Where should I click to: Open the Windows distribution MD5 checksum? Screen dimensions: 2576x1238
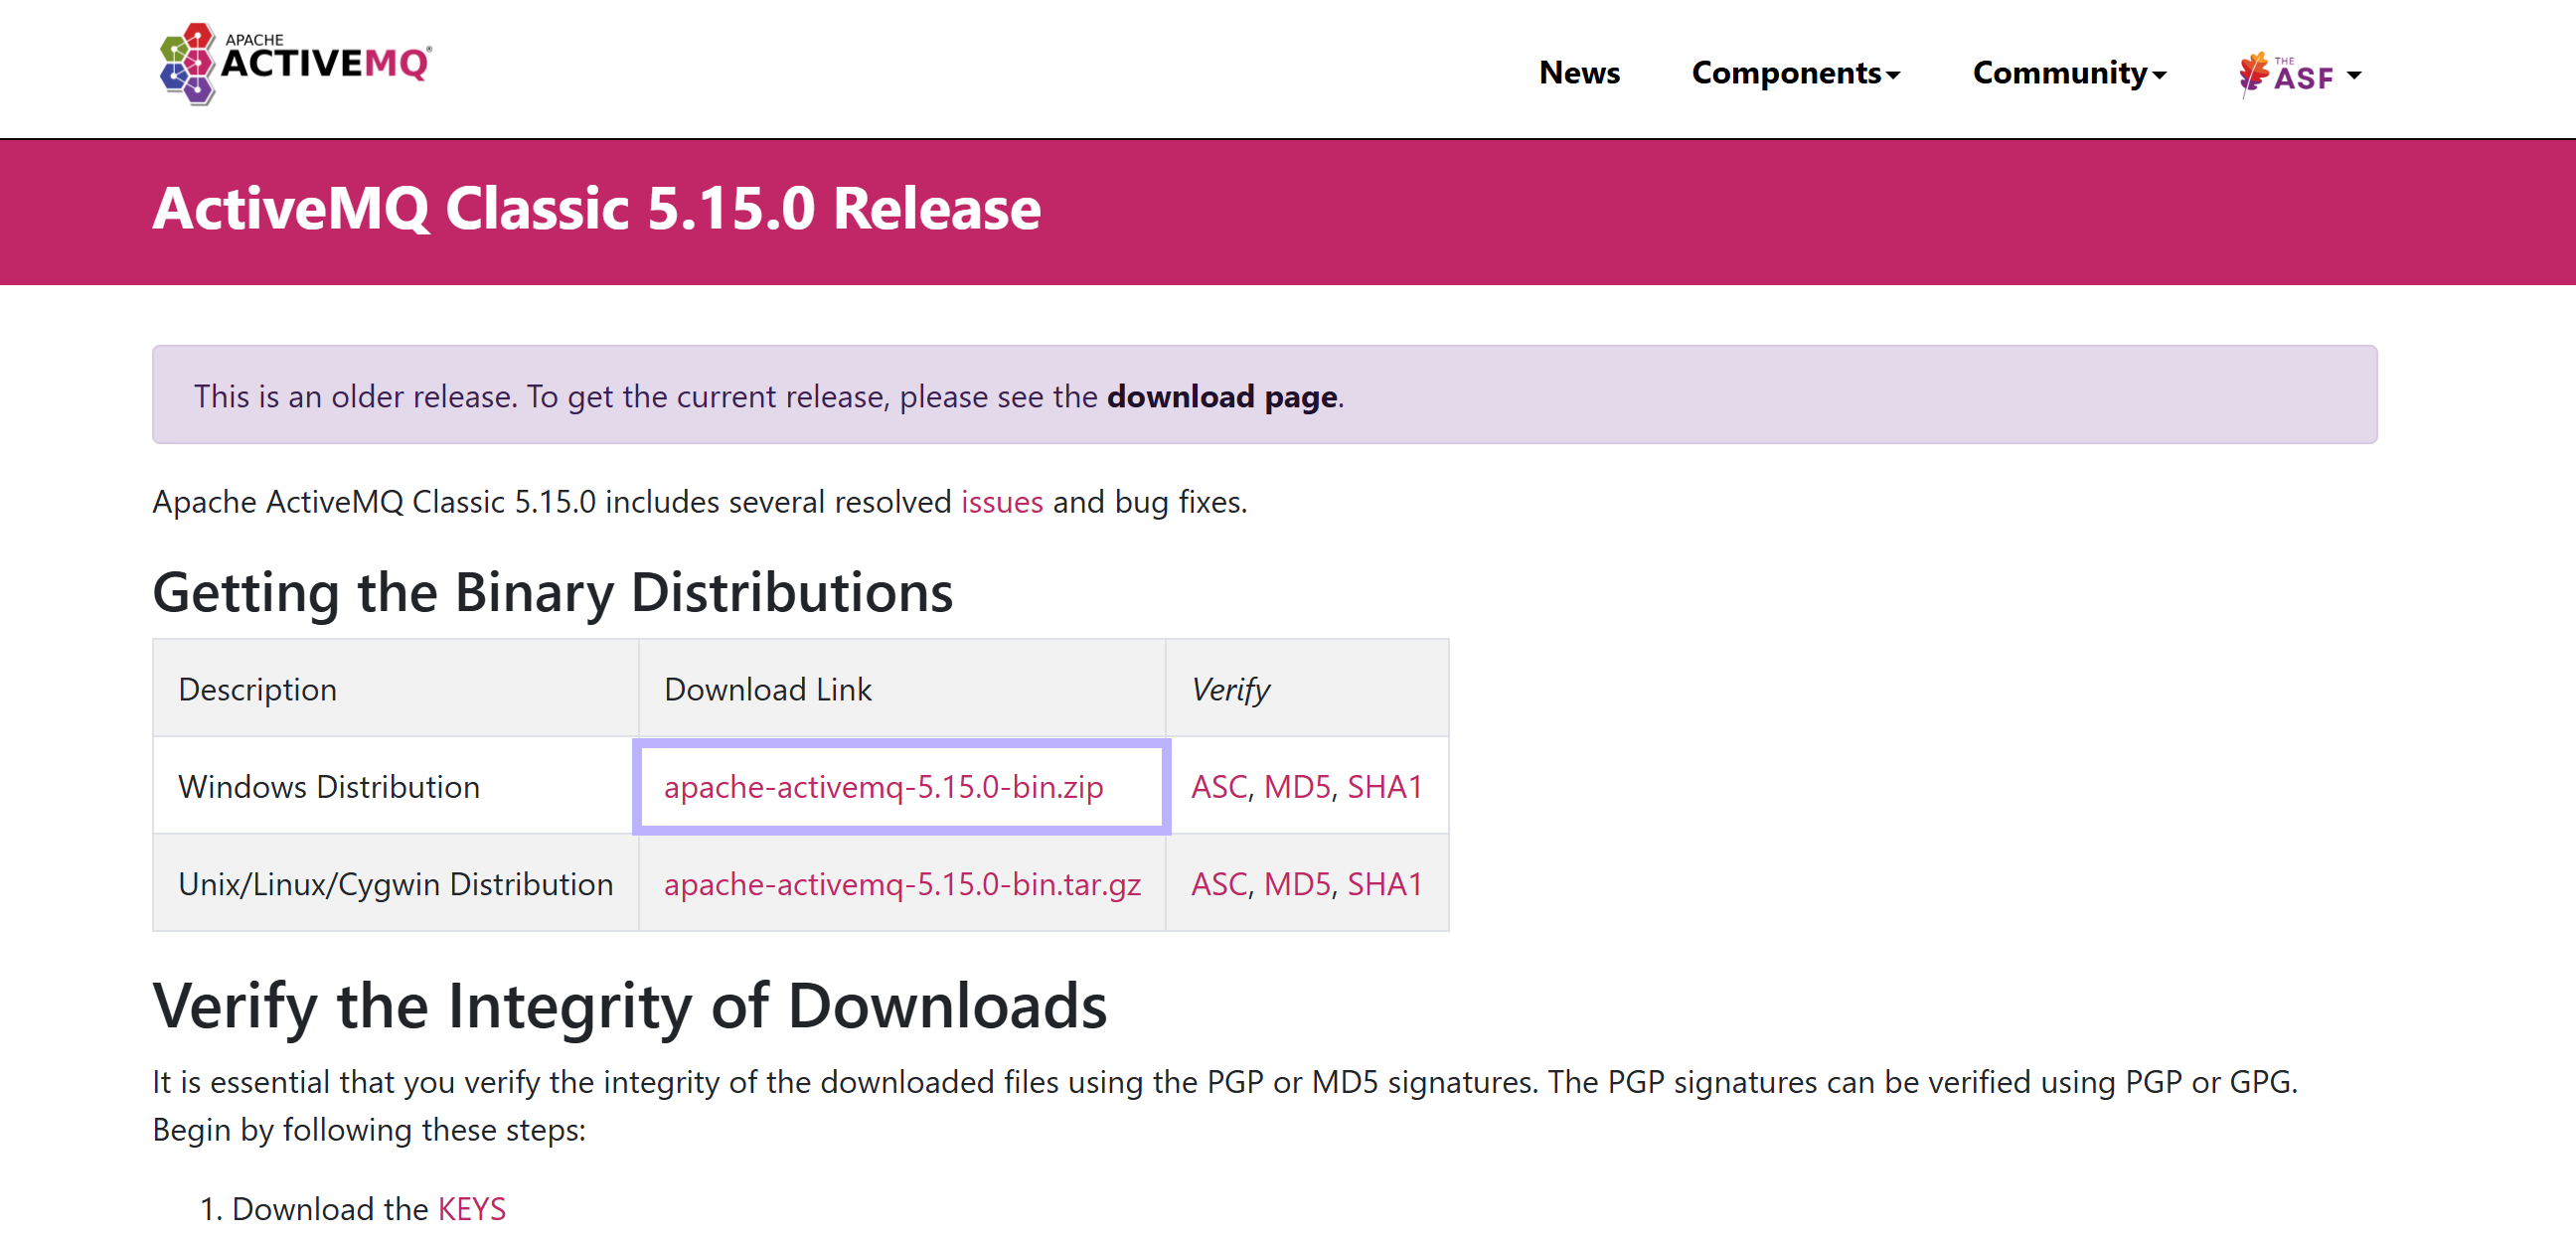1296,787
